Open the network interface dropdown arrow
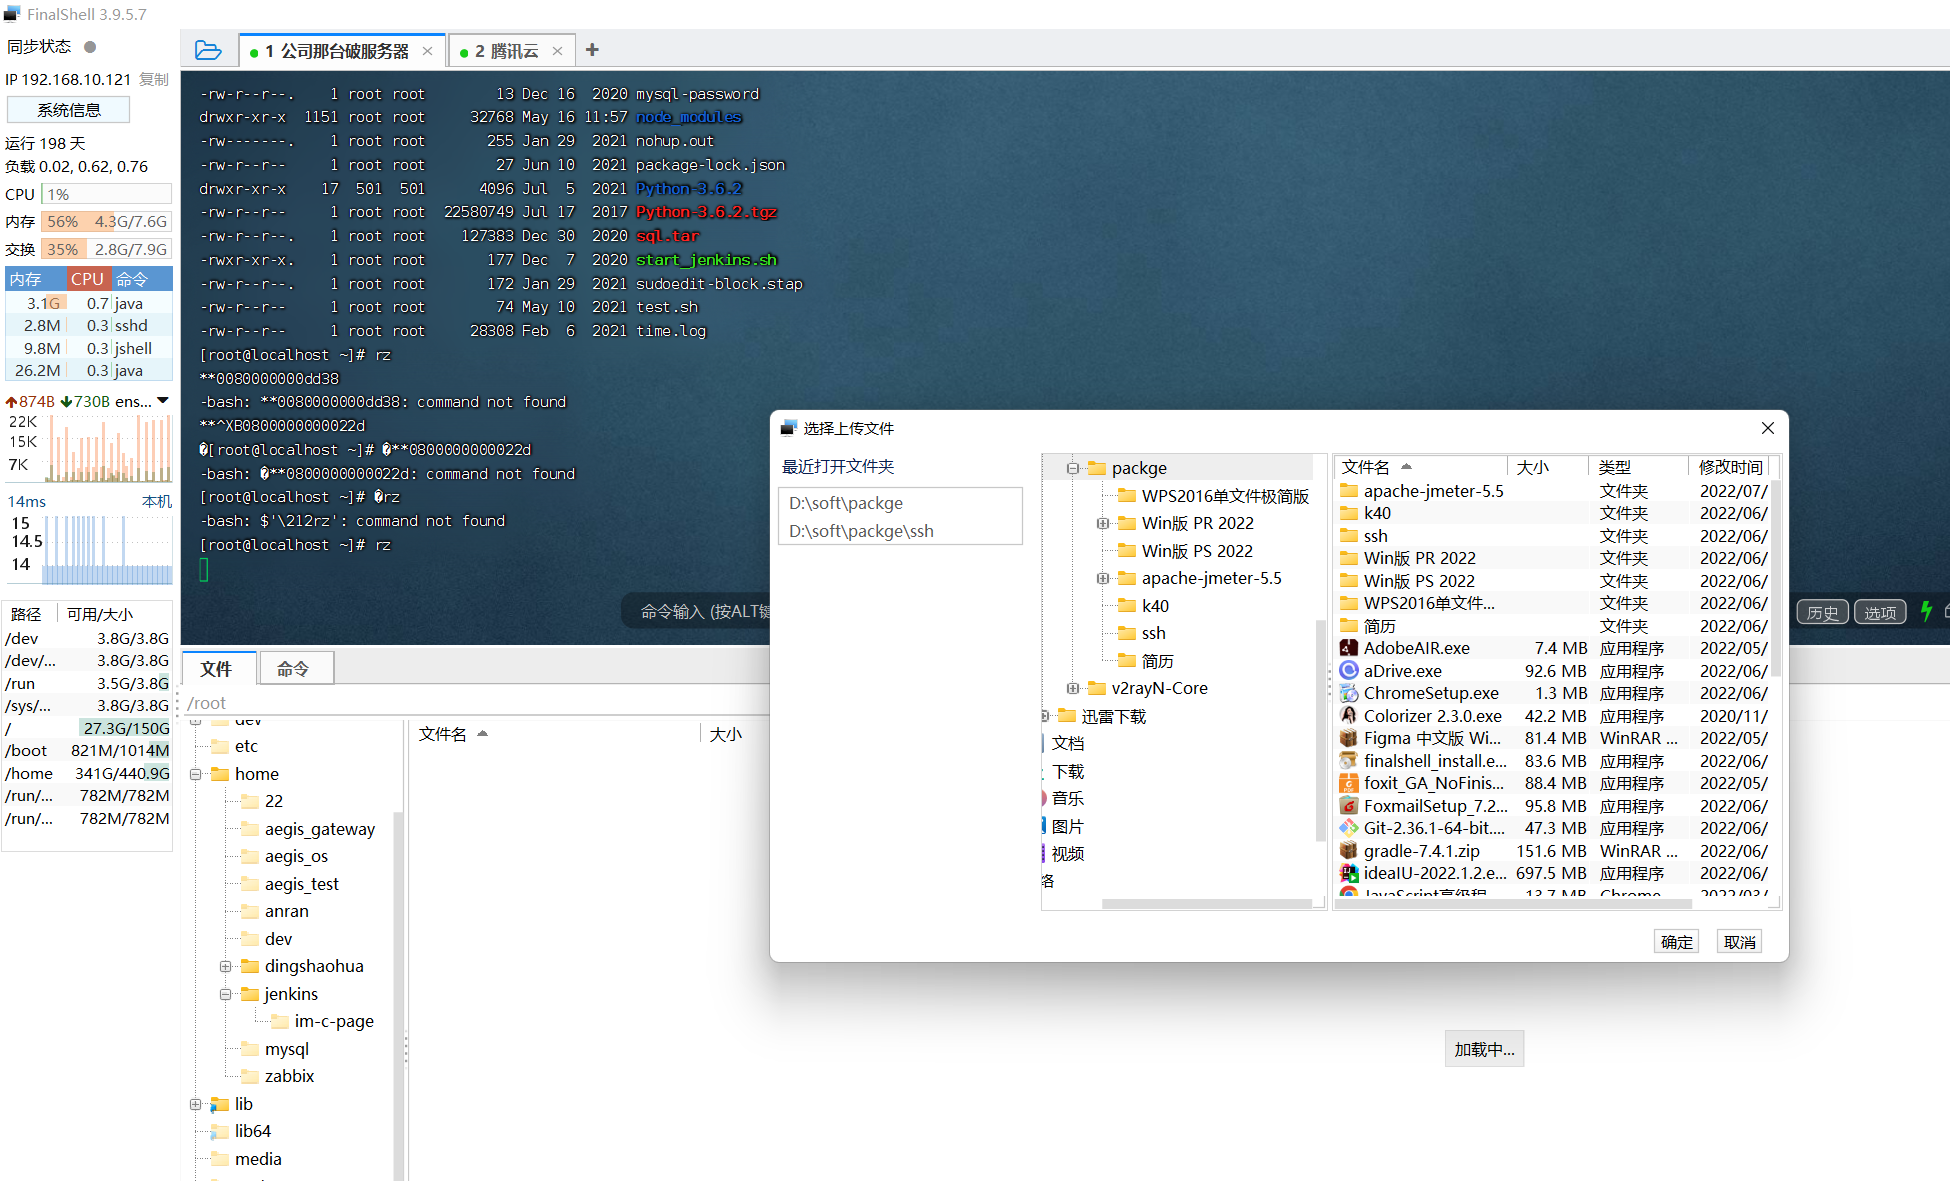This screenshot has width=1950, height=1181. coord(163,401)
